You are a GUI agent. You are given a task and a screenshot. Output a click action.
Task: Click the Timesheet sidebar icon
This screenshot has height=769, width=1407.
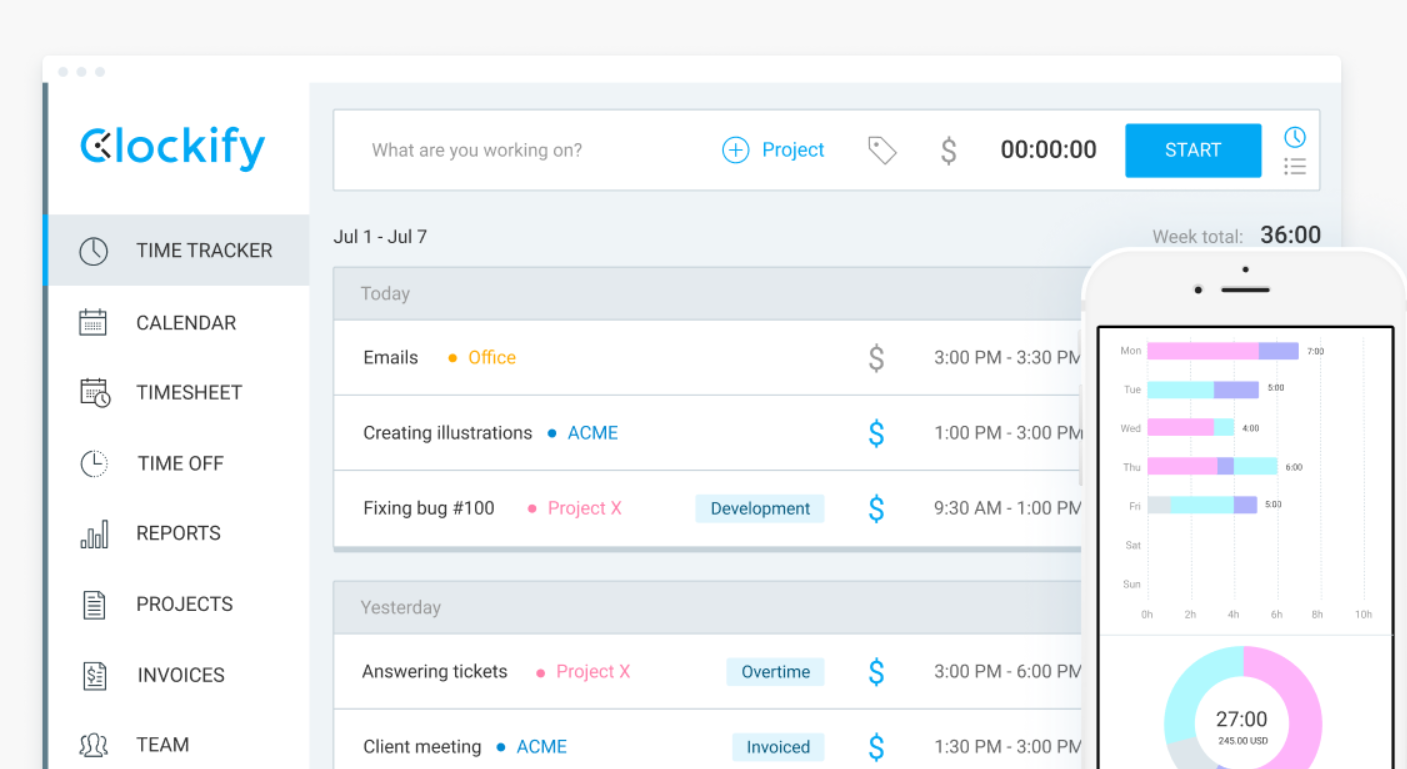pos(94,392)
